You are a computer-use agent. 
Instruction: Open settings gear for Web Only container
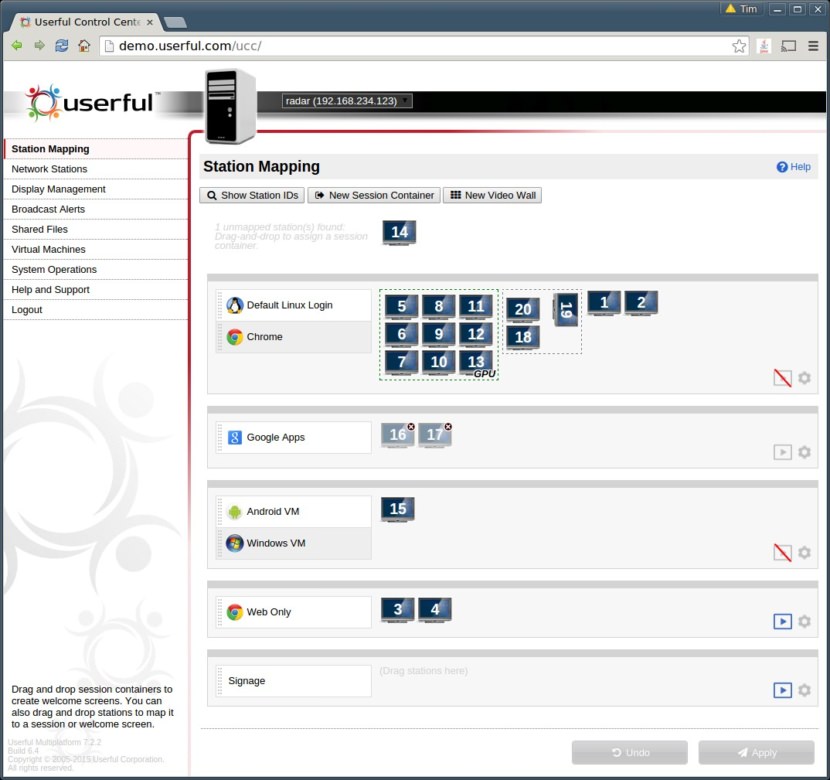point(804,621)
